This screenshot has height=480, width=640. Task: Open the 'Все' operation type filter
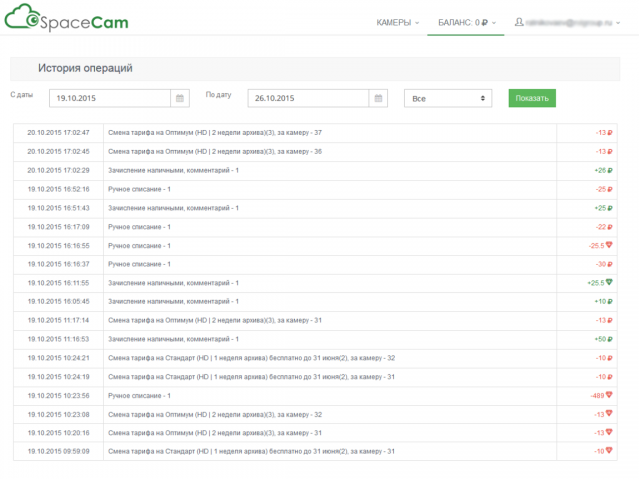point(447,98)
